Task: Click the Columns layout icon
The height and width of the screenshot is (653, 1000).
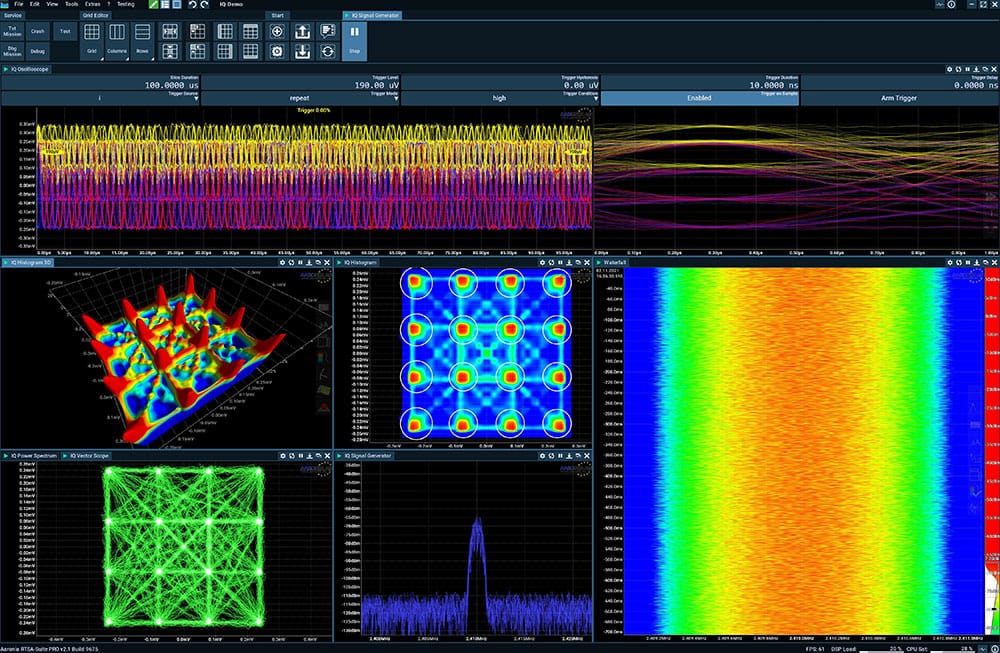Action: [x=117, y=33]
